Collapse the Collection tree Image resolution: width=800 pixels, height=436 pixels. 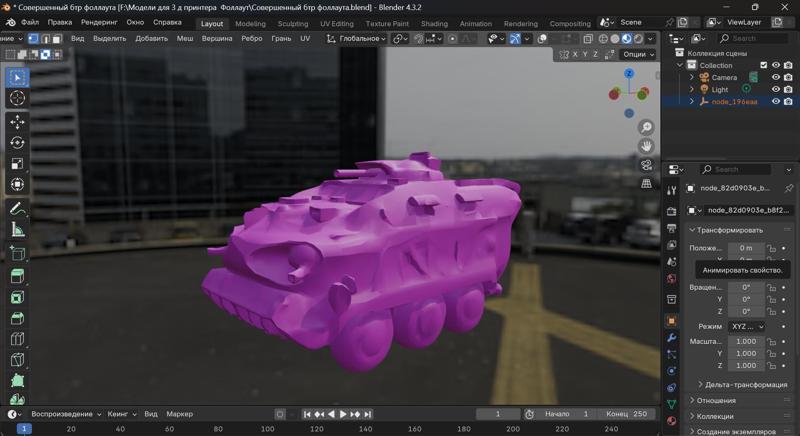pyautogui.click(x=680, y=65)
